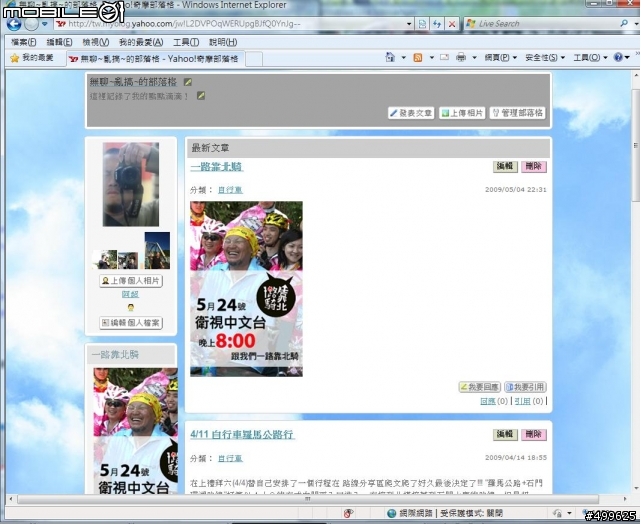Screen dimensions: 641x524
Task: Open the 網頁(P) command menu
Action: point(501,58)
